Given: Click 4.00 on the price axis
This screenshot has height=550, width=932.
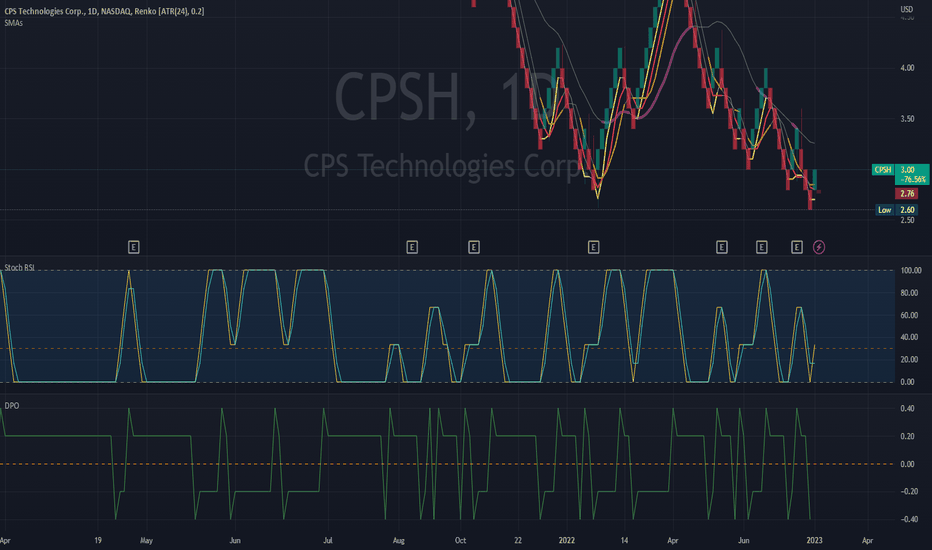Looking at the screenshot, I should click(907, 68).
